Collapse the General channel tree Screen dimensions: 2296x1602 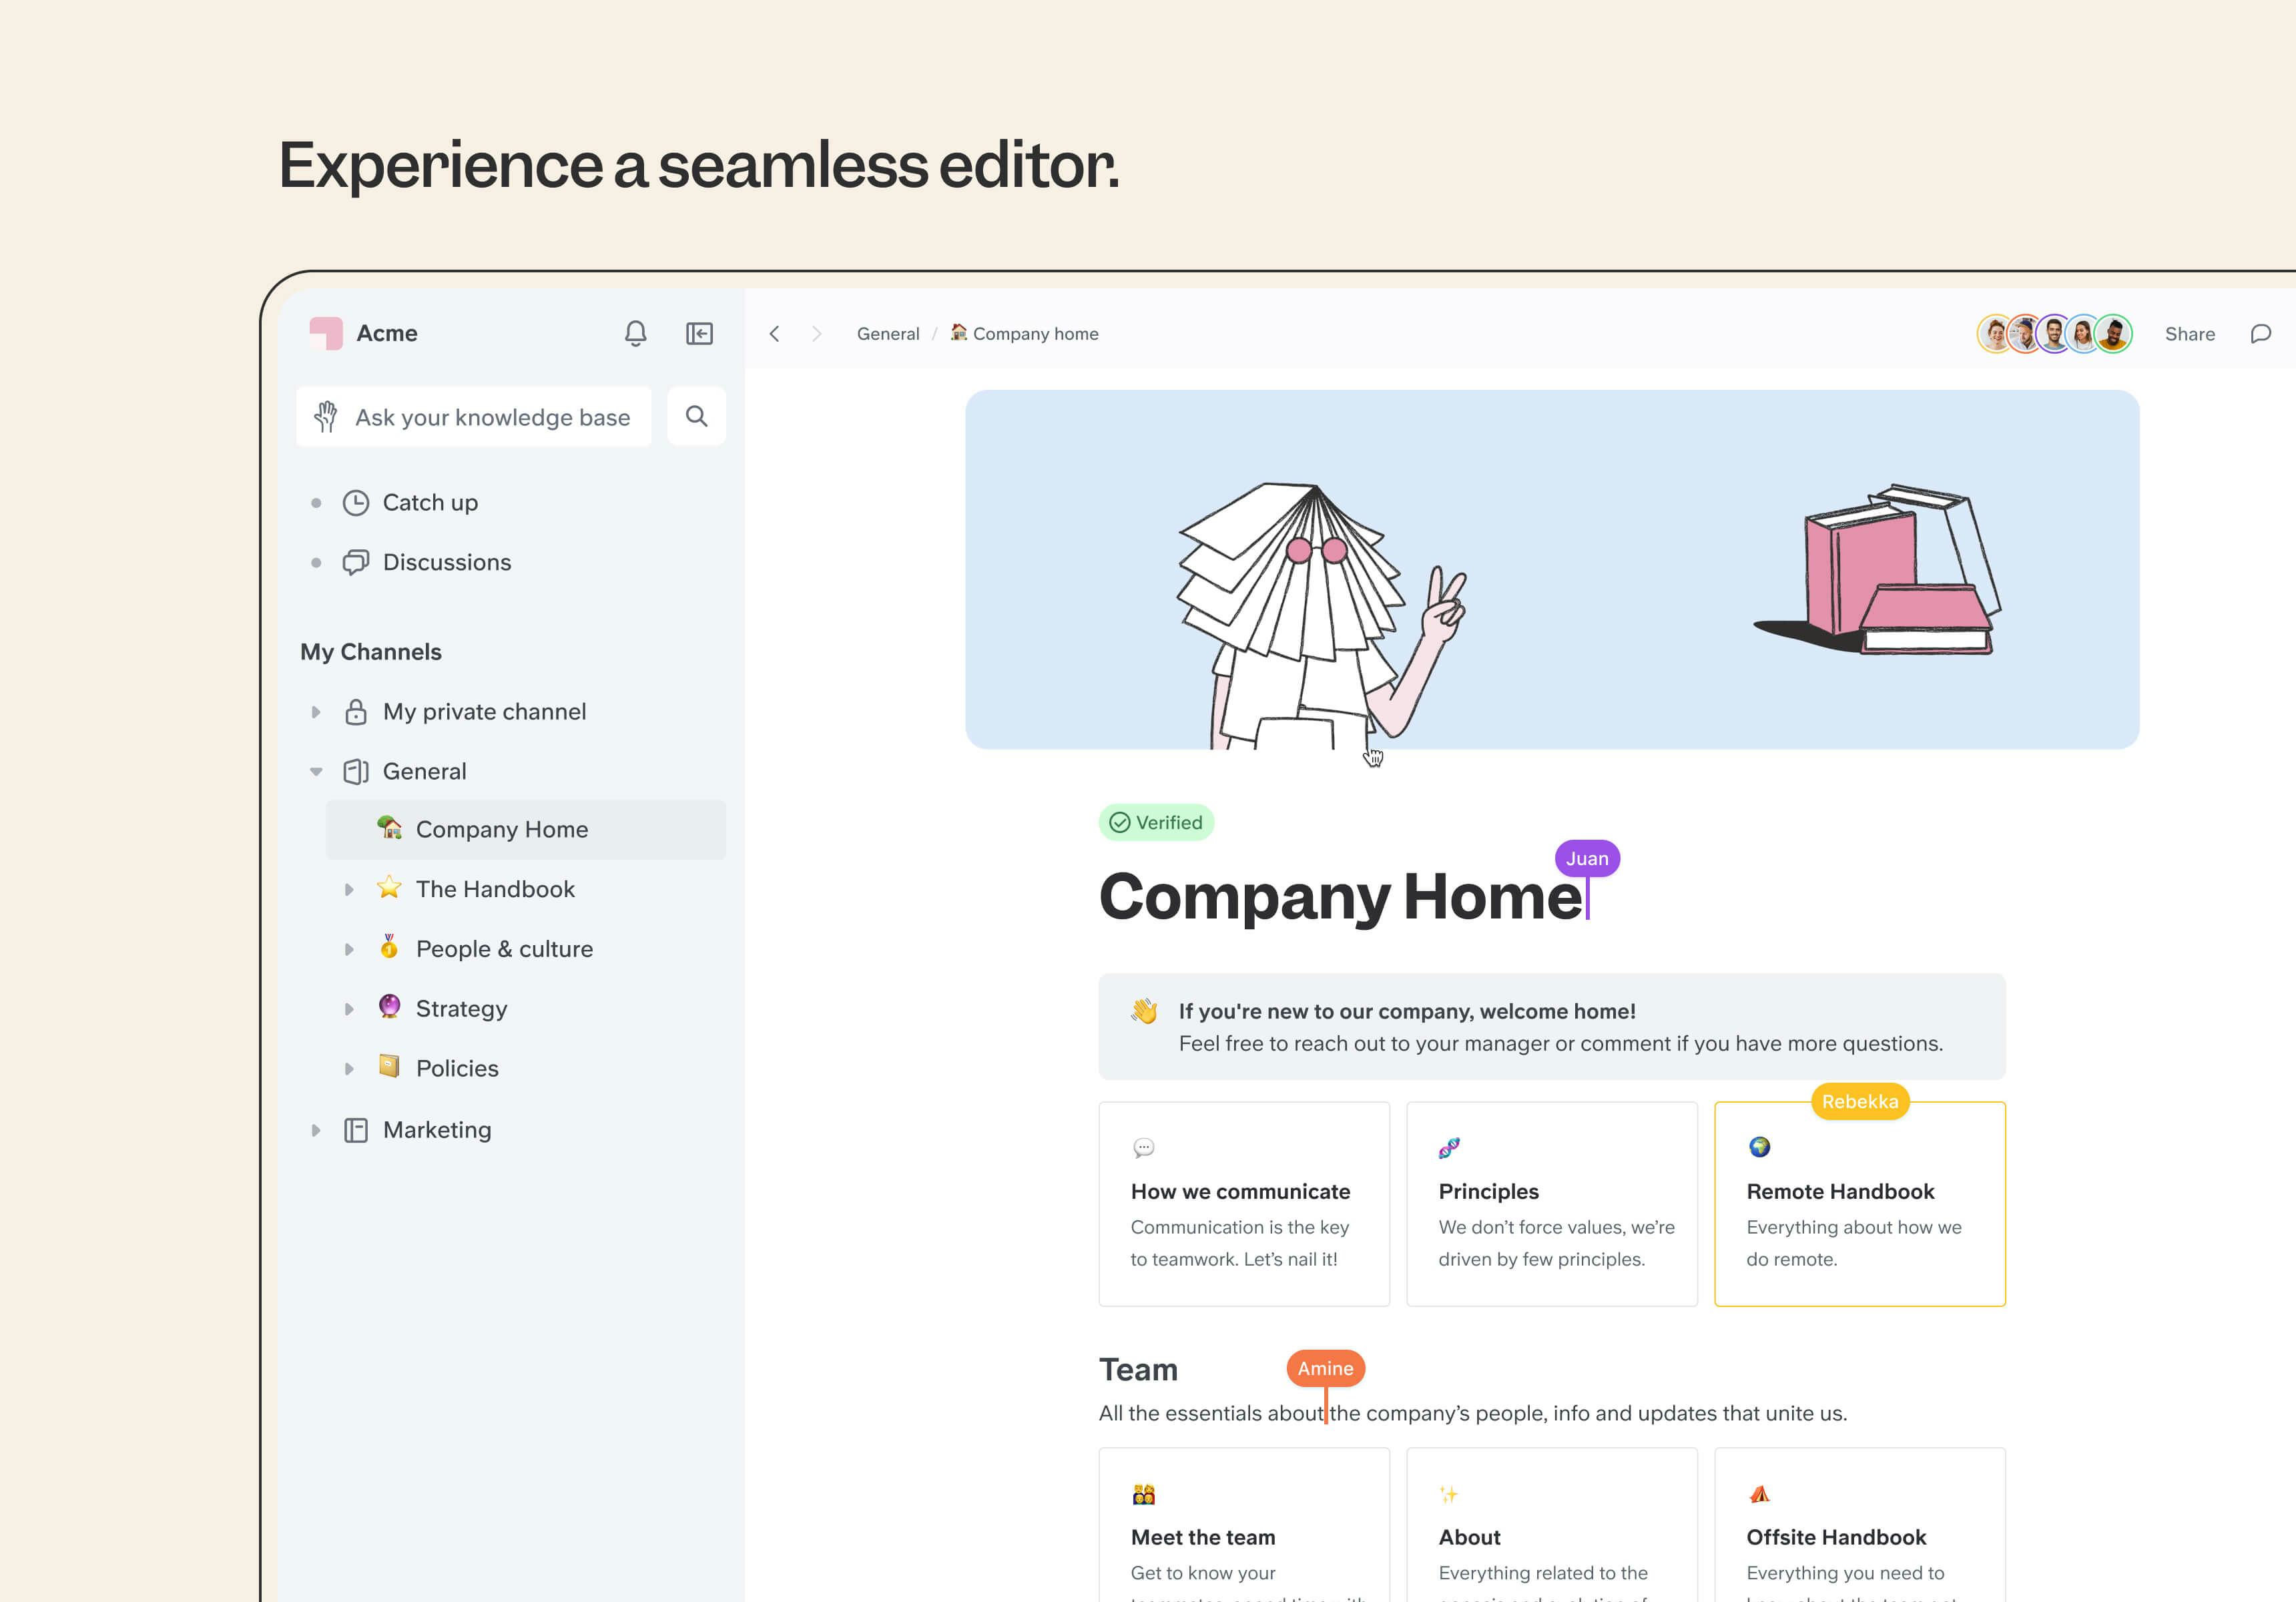(x=316, y=771)
